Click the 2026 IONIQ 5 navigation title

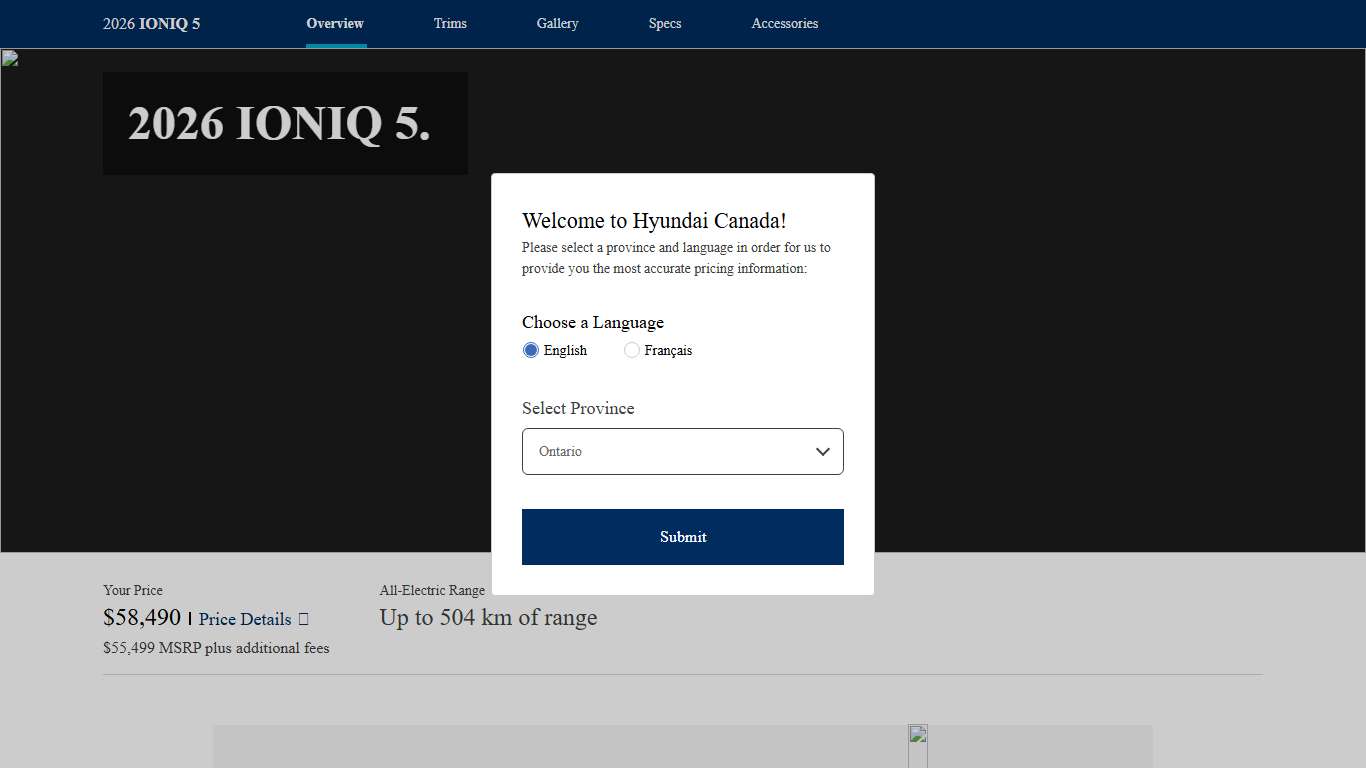[x=151, y=23]
